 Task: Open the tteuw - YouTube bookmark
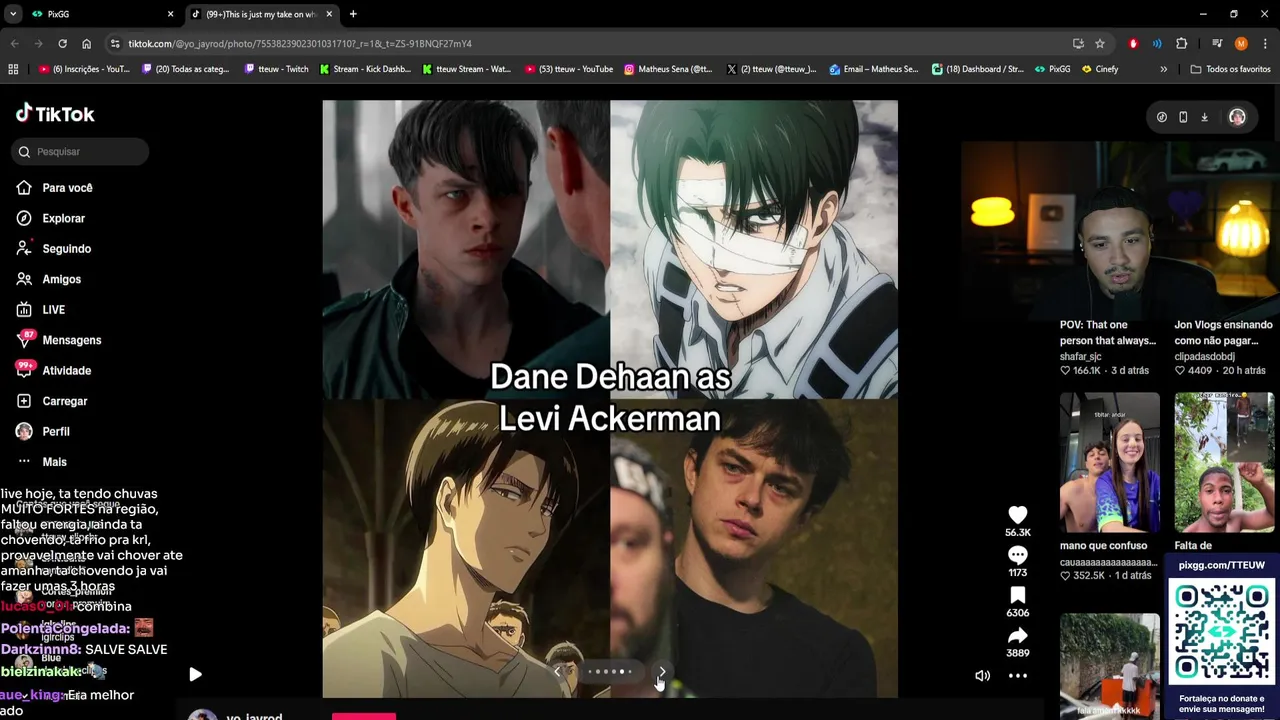[x=568, y=69]
